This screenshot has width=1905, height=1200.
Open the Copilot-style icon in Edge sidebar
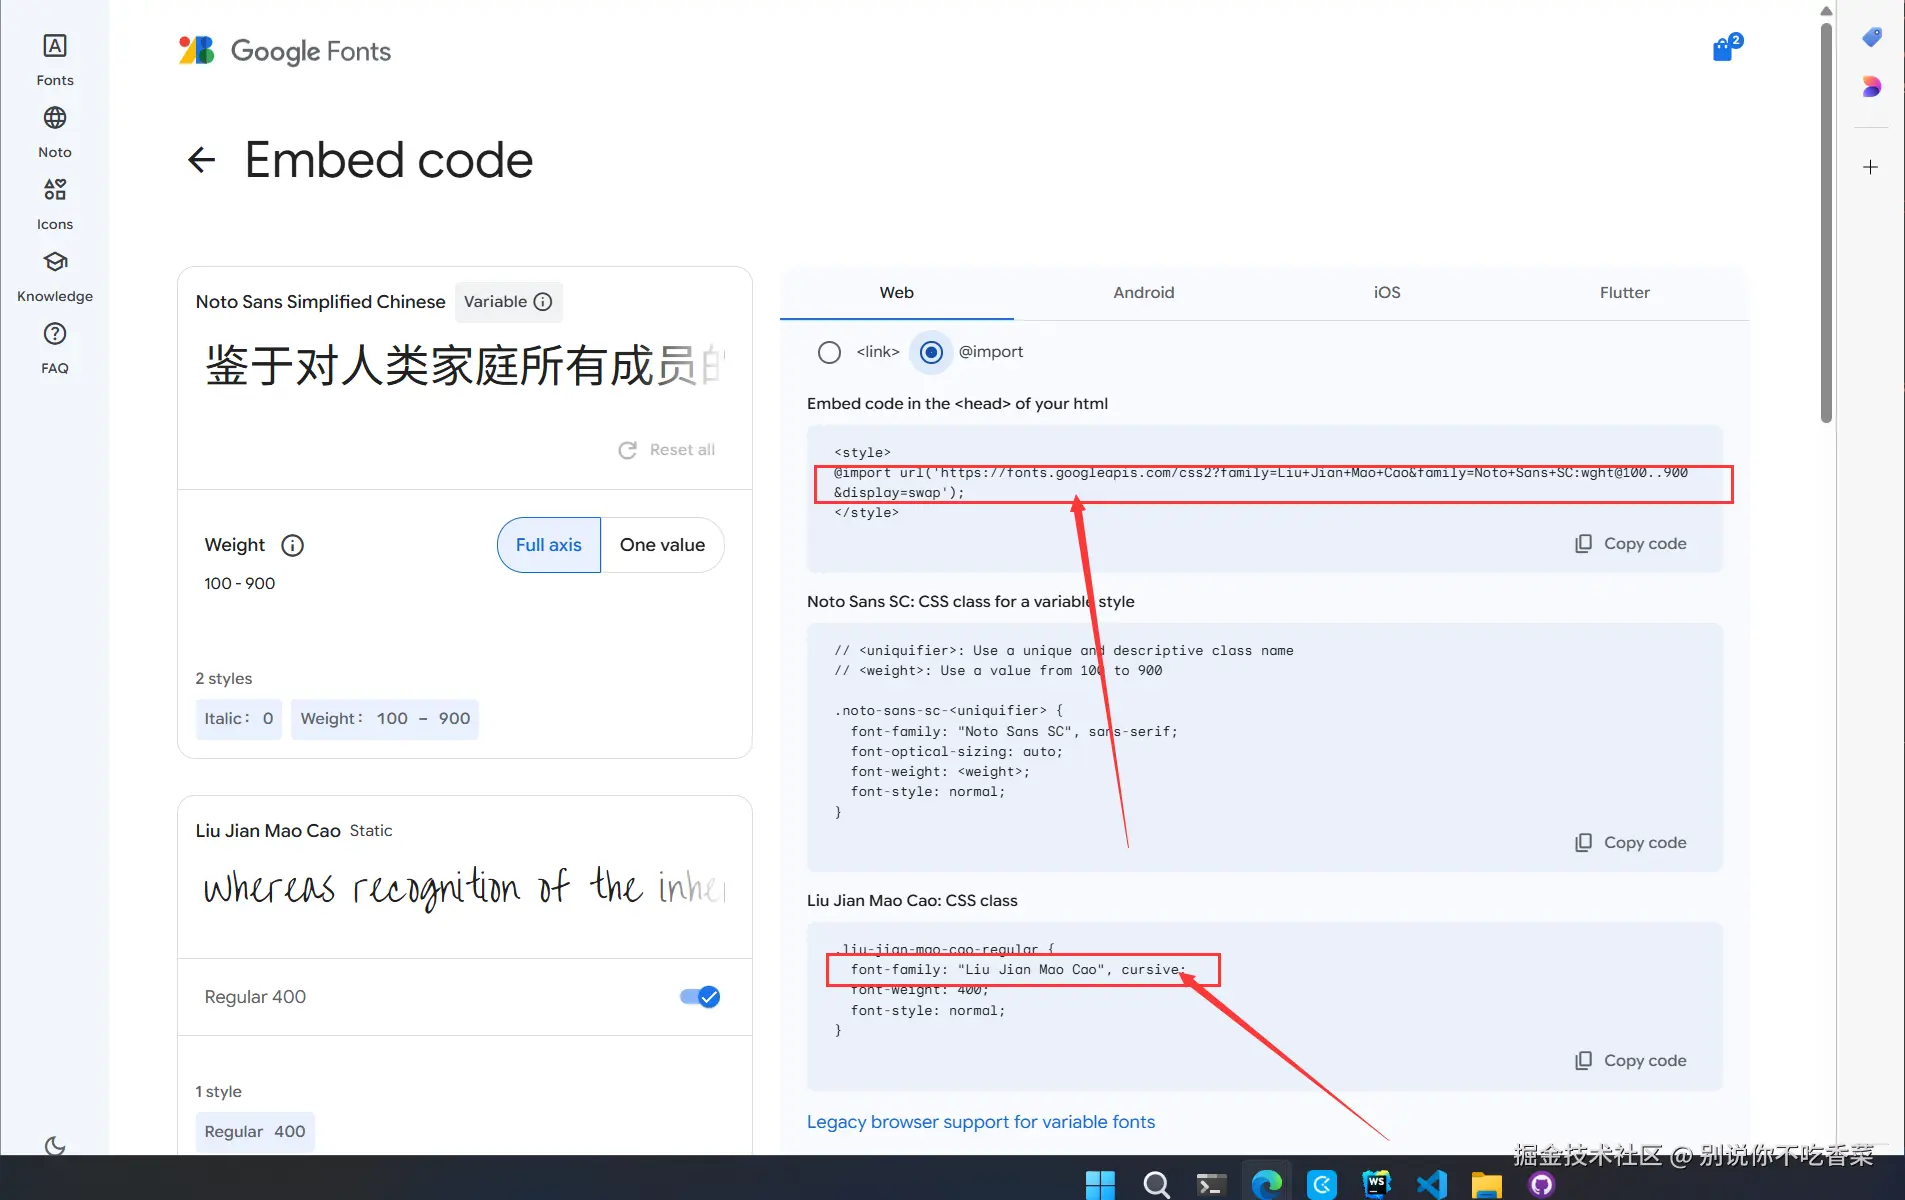[x=1871, y=87]
